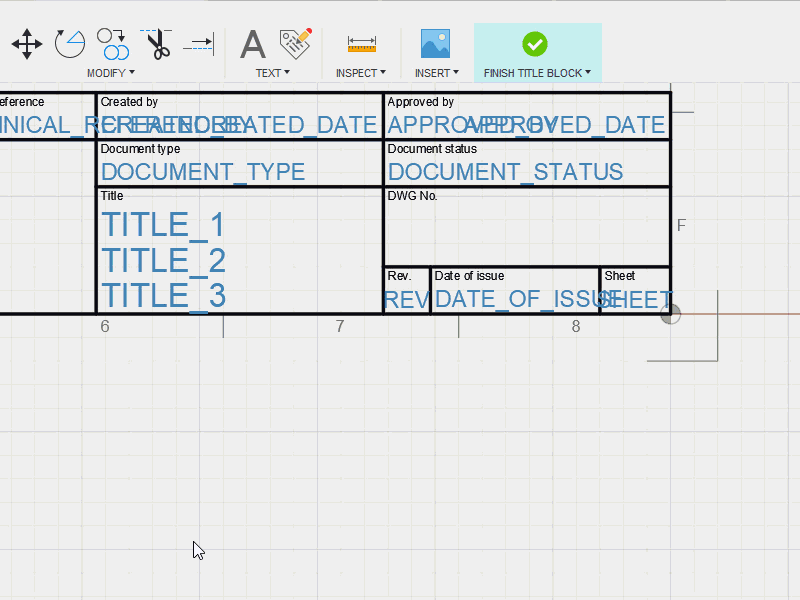The image size is (800, 600).
Task: Click the 'DWG No.' label
Action: pyautogui.click(x=412, y=195)
